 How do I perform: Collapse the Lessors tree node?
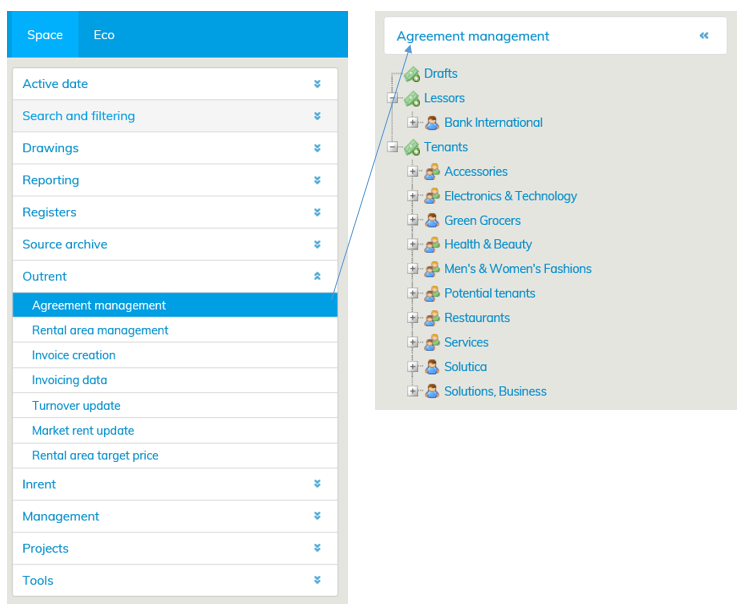pyautogui.click(x=393, y=98)
